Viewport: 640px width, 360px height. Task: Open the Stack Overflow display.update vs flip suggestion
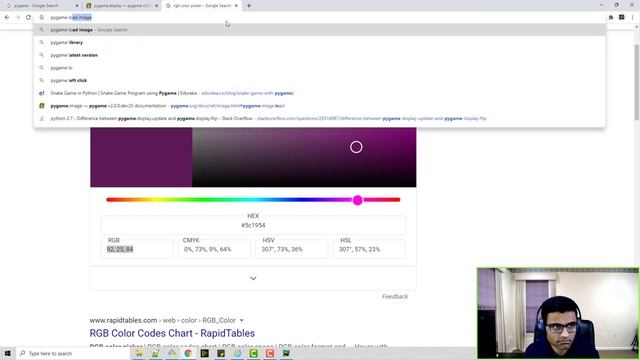[320, 118]
